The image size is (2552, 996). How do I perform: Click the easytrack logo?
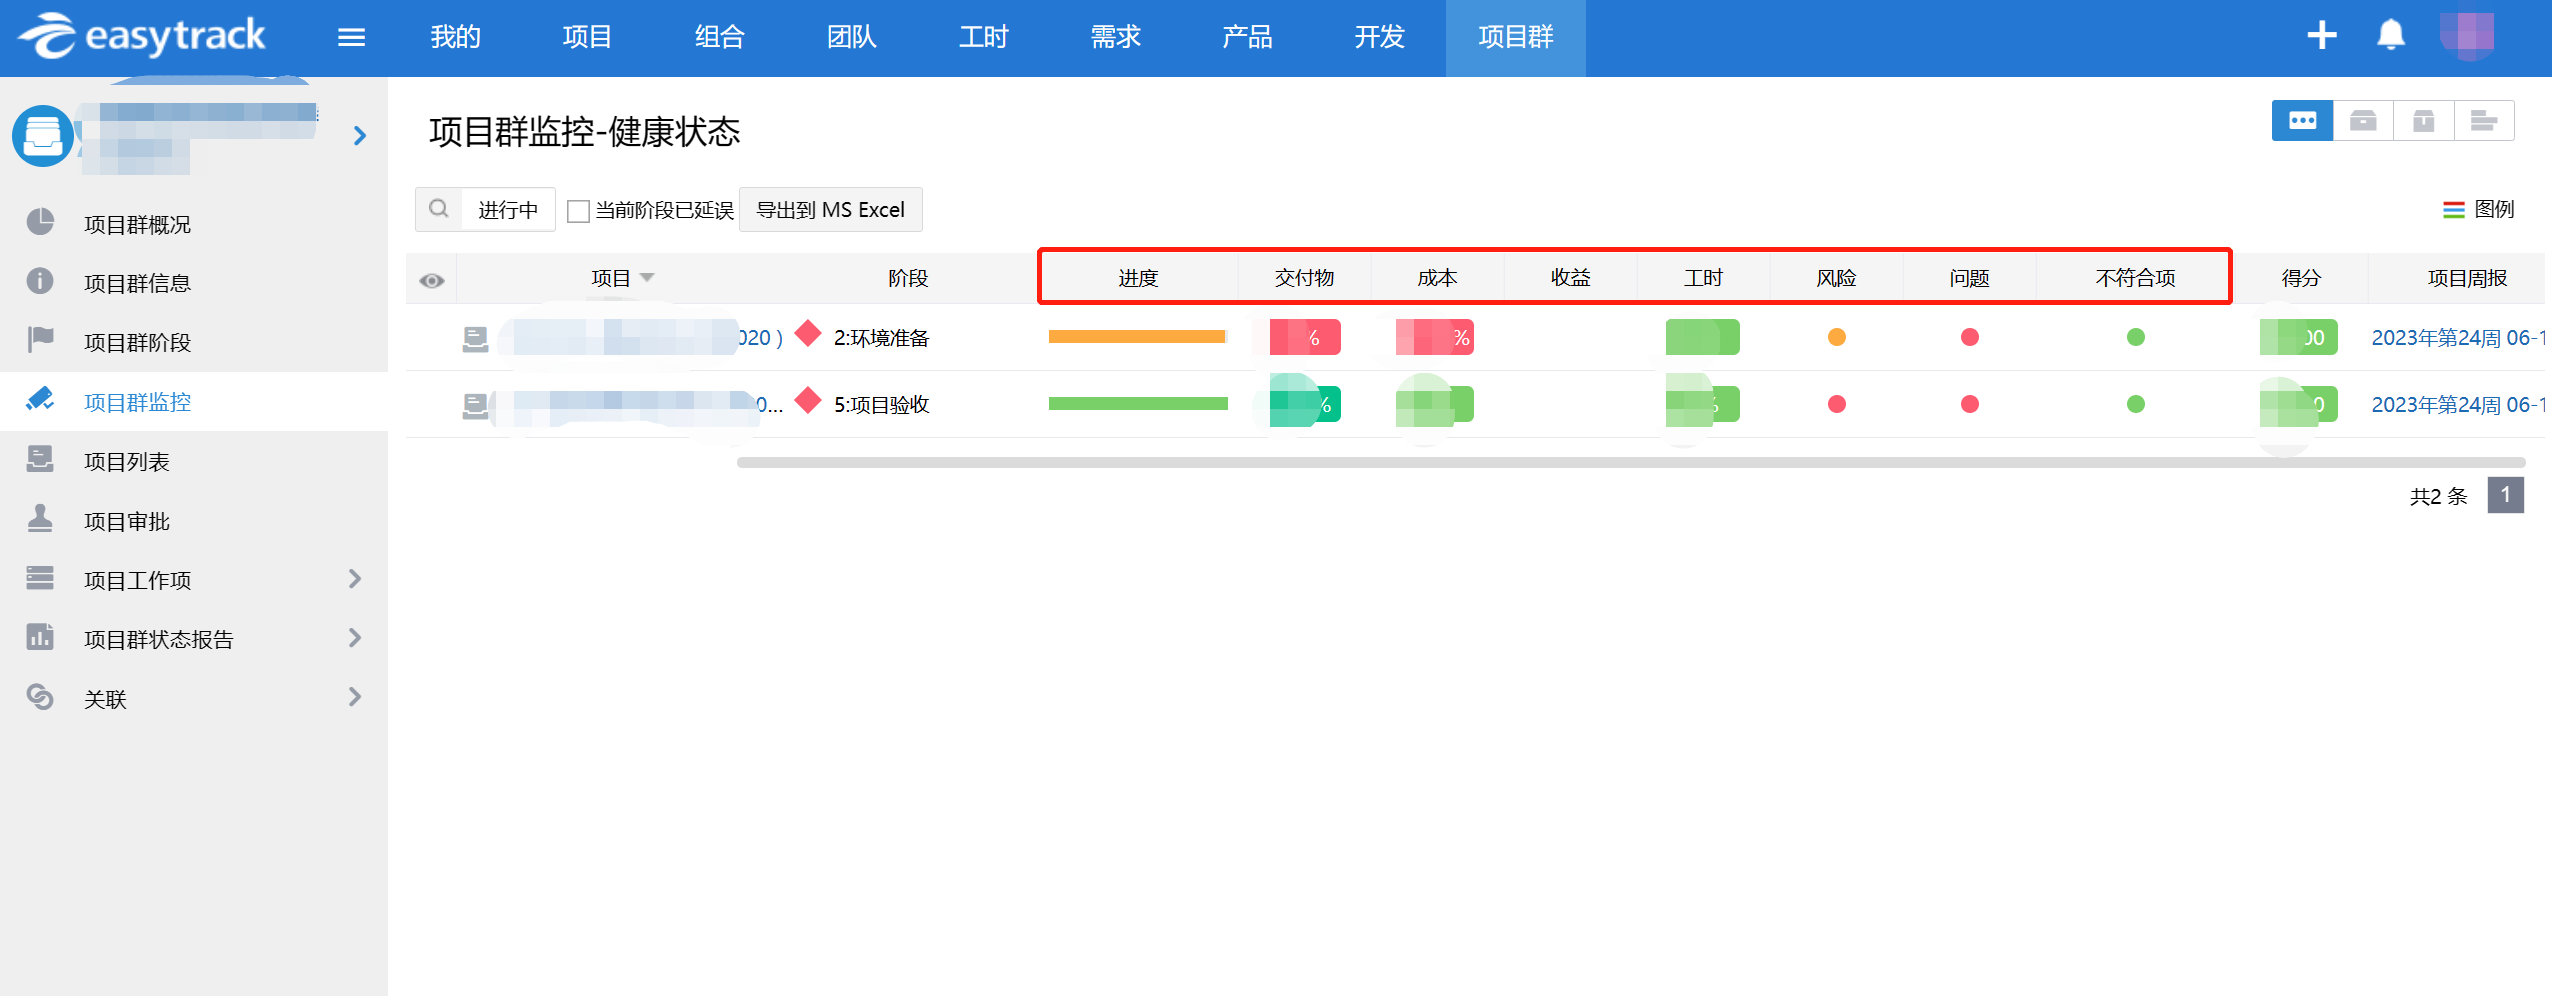141,36
